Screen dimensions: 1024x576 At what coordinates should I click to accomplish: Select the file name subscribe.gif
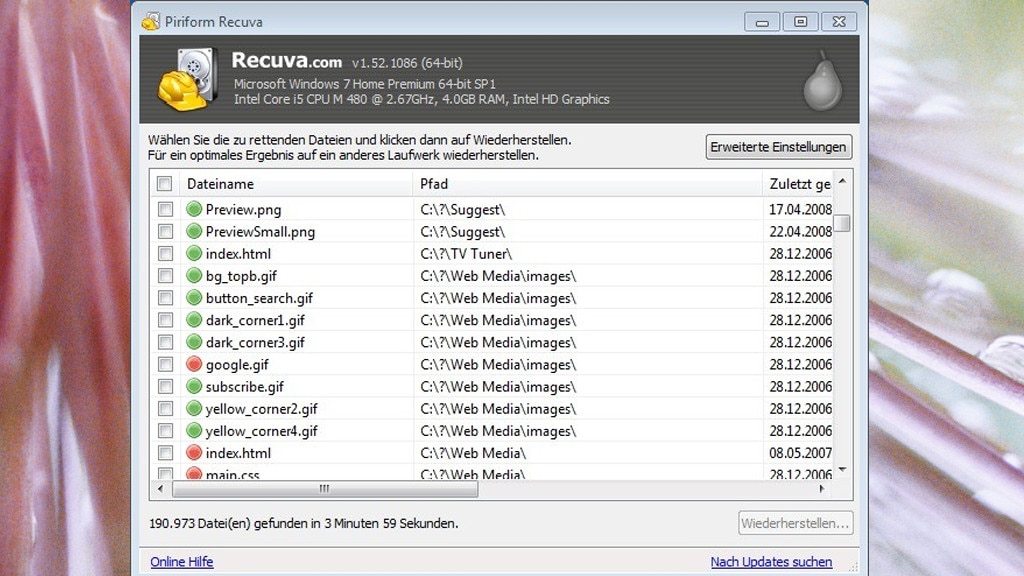(245, 387)
